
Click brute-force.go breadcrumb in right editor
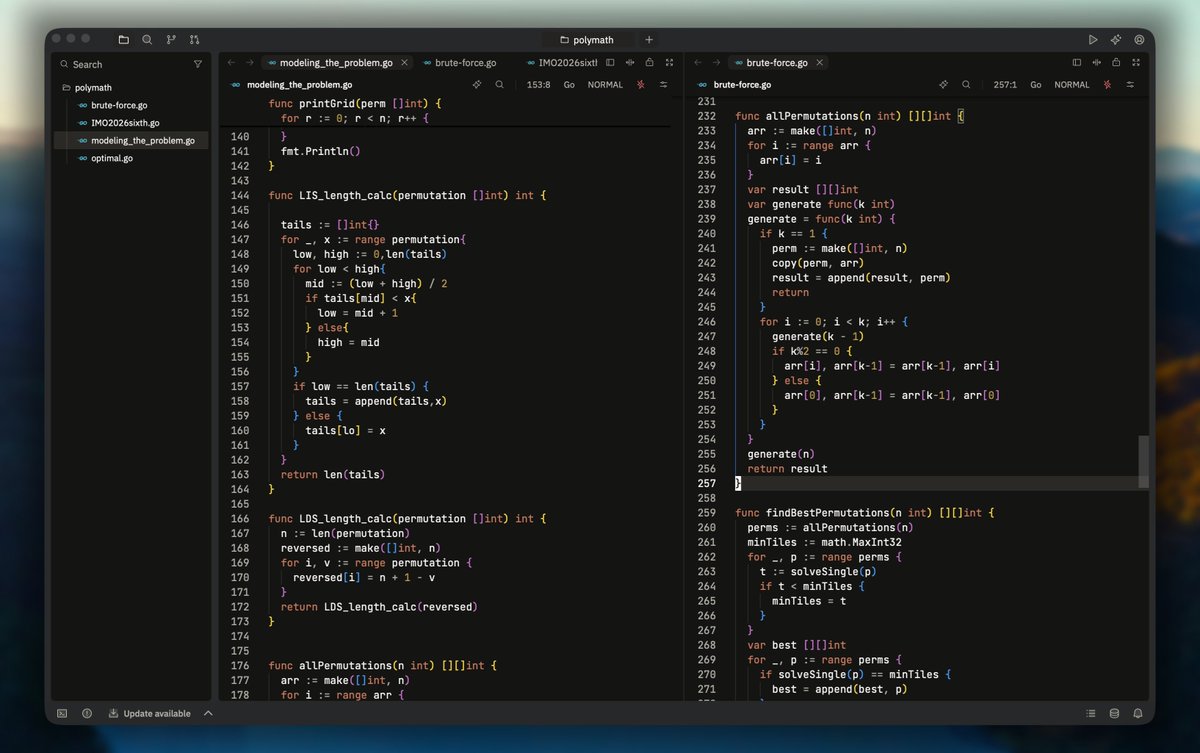[742, 85]
